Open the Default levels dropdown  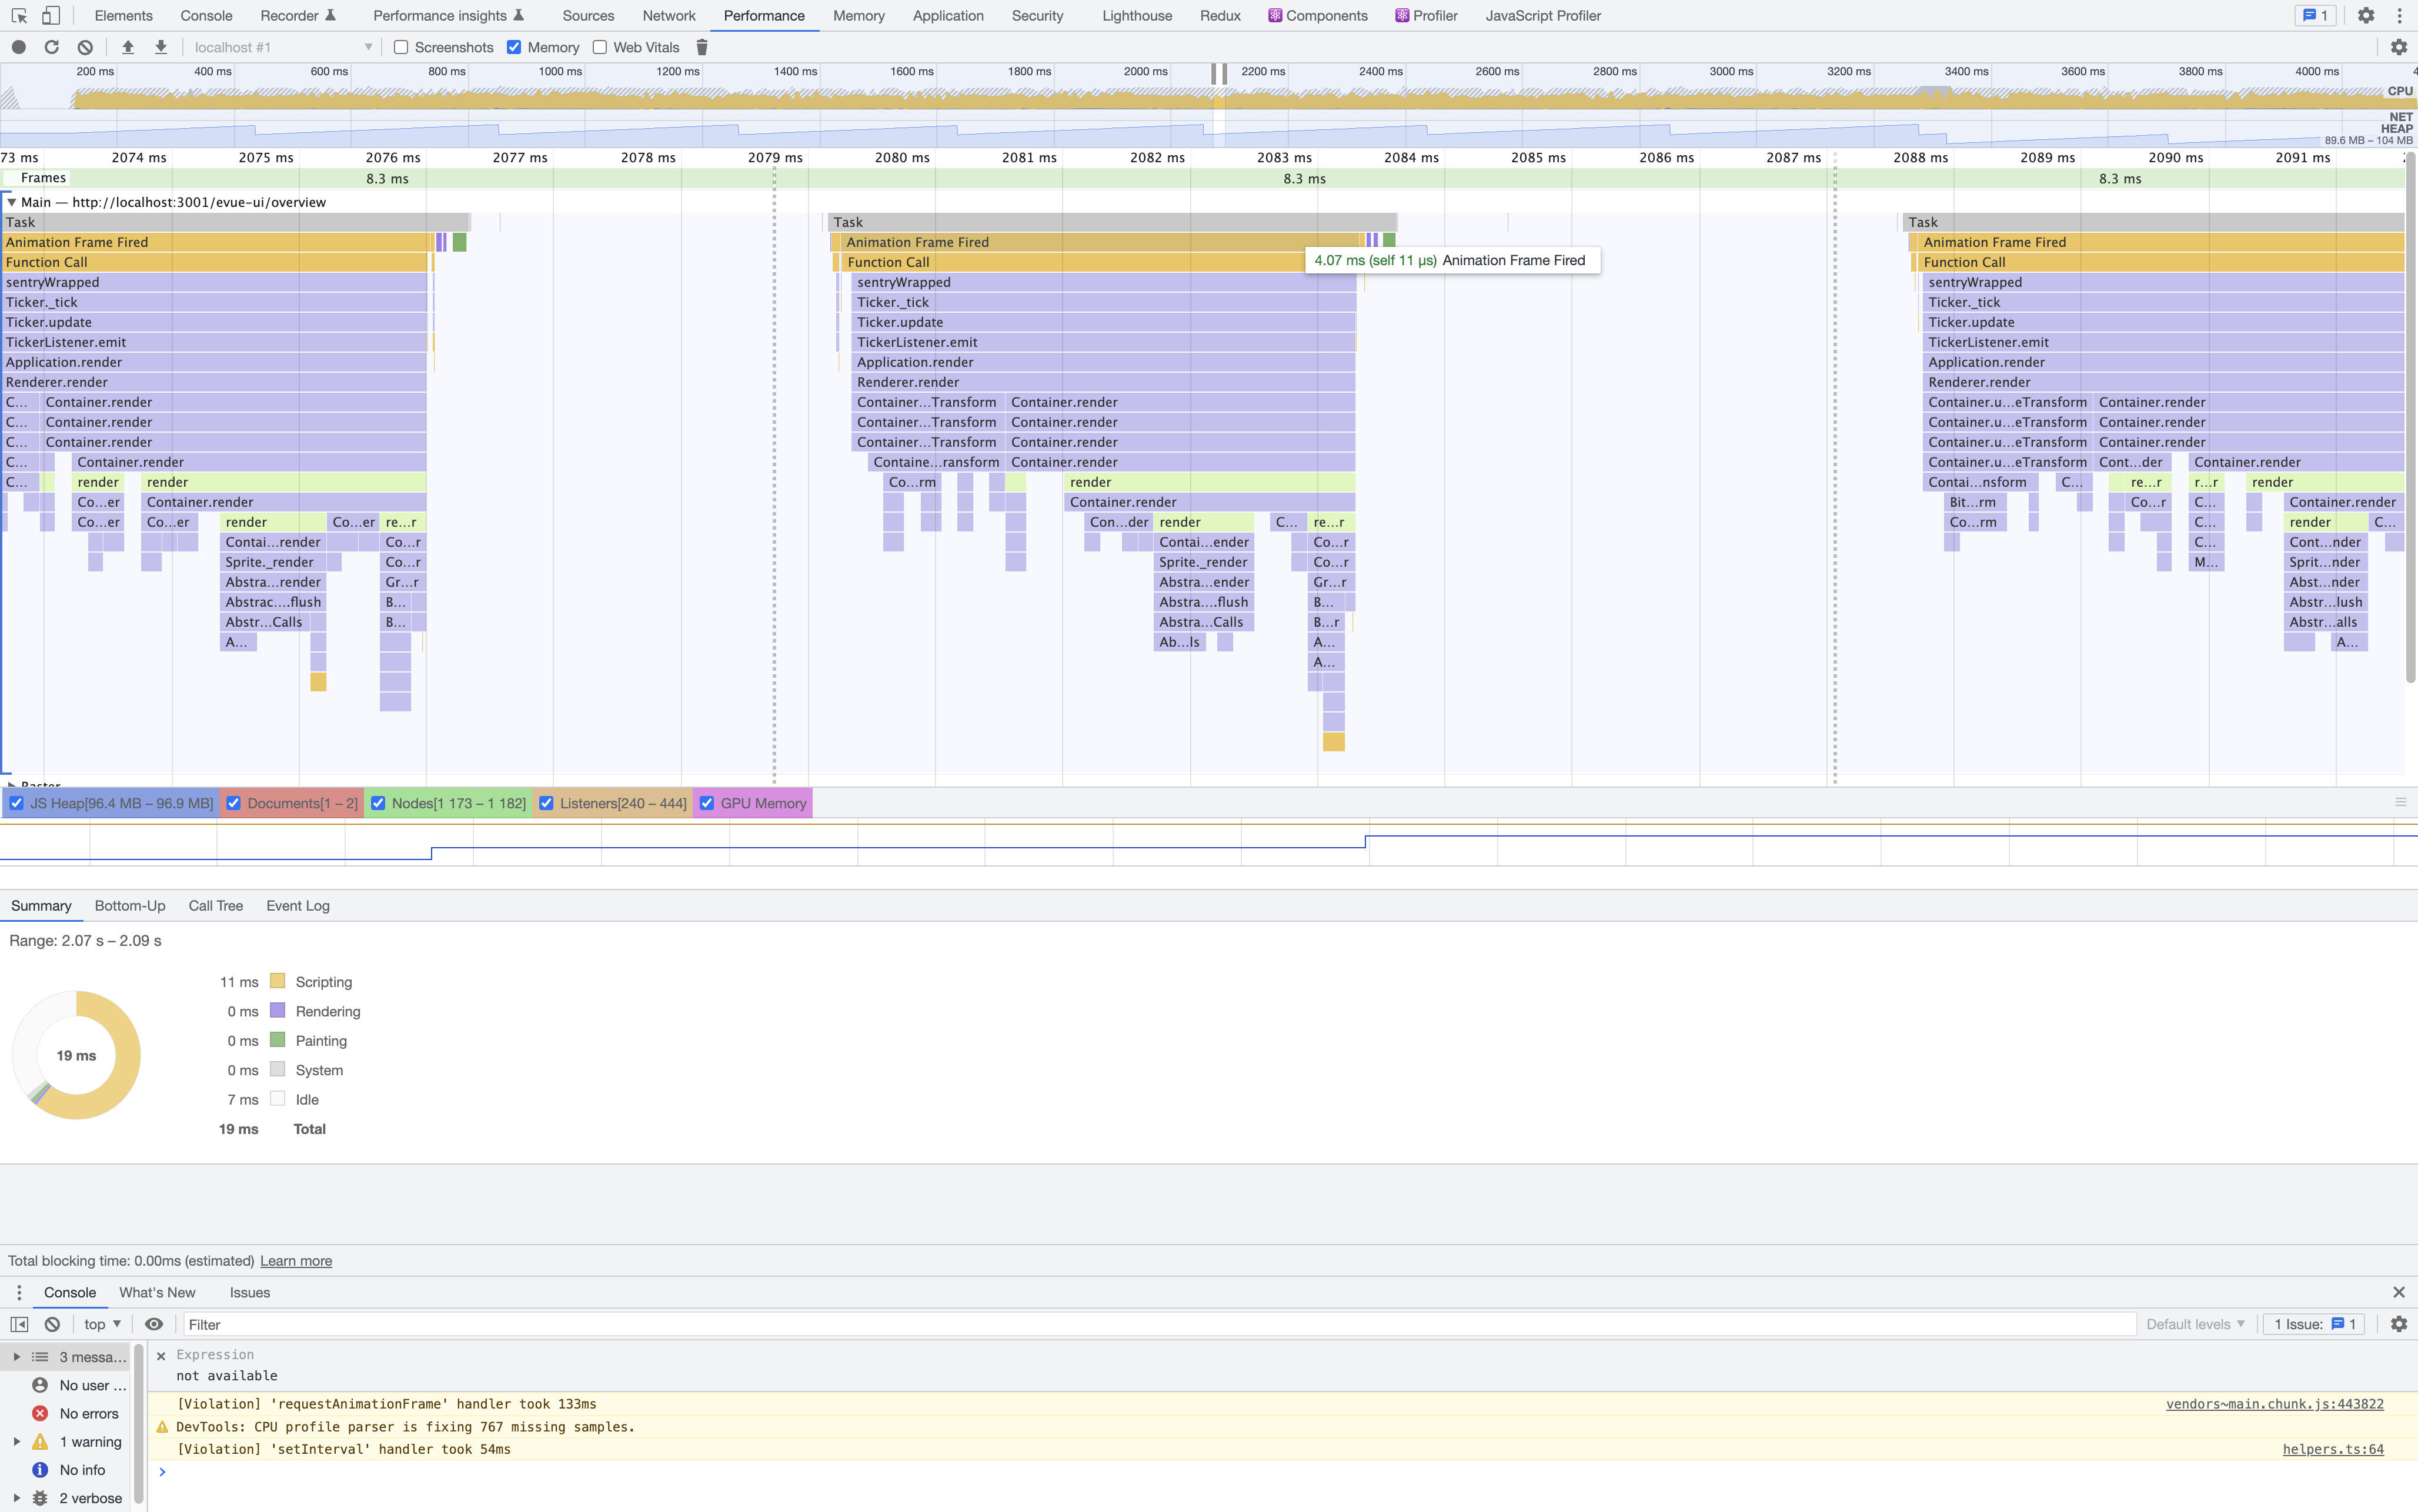(2195, 1324)
